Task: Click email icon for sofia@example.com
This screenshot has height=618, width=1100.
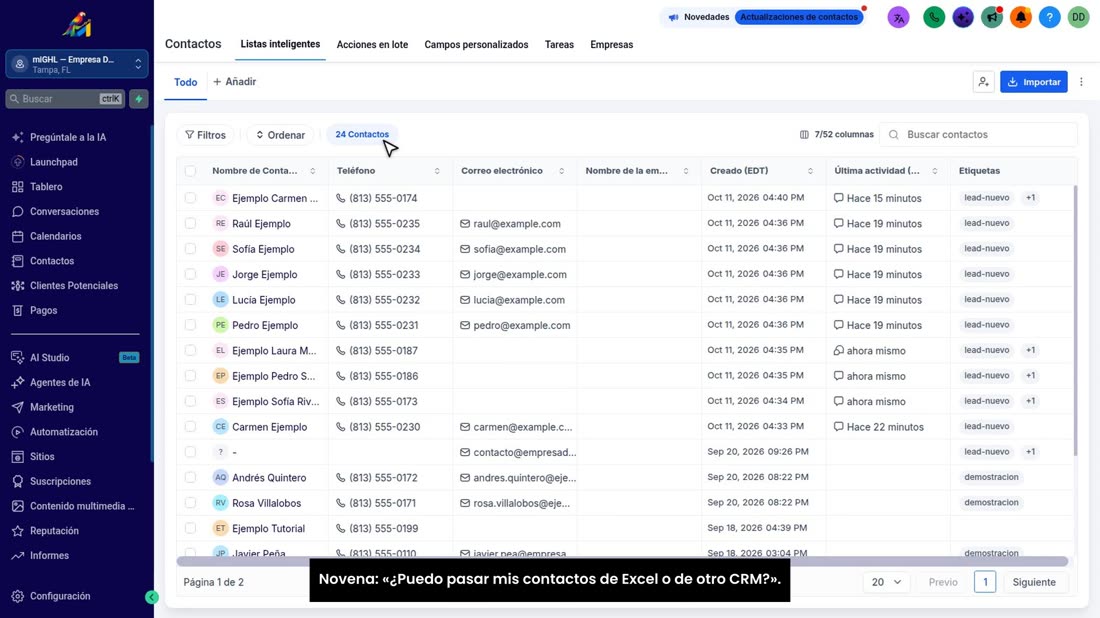Action: 464,249
